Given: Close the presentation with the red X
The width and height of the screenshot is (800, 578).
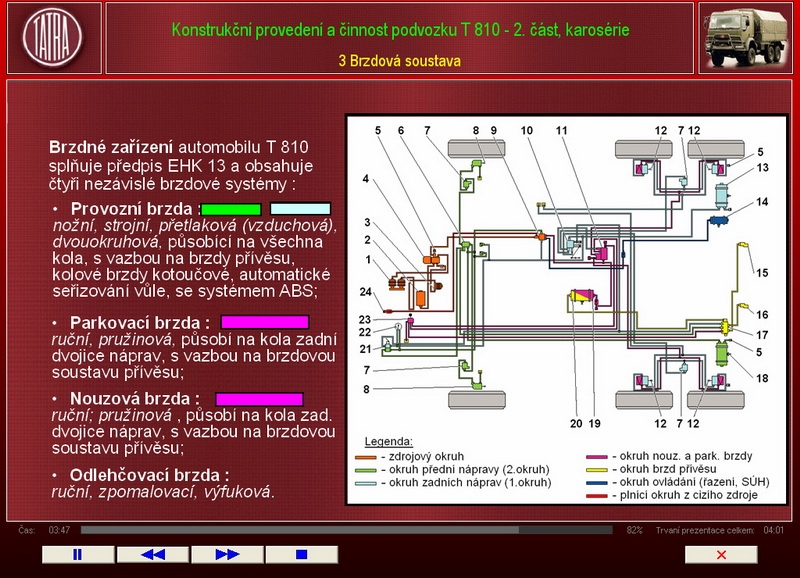Looking at the screenshot, I should (x=721, y=555).
